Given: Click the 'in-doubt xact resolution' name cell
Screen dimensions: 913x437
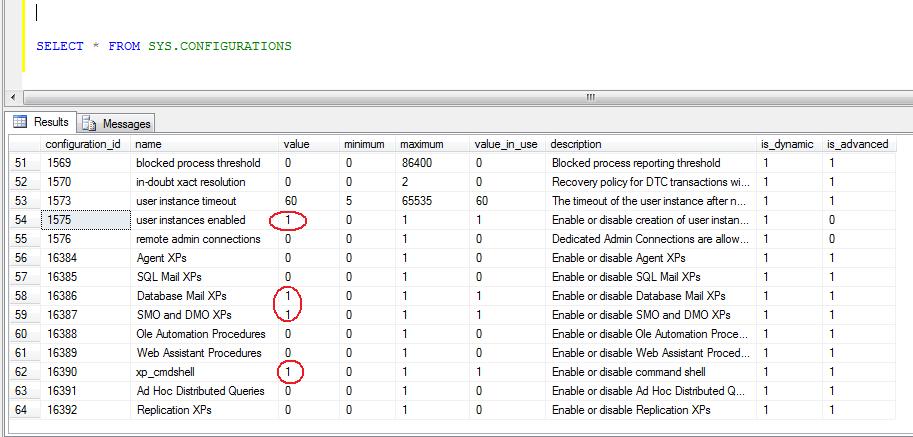Looking at the screenshot, I should (206, 182).
